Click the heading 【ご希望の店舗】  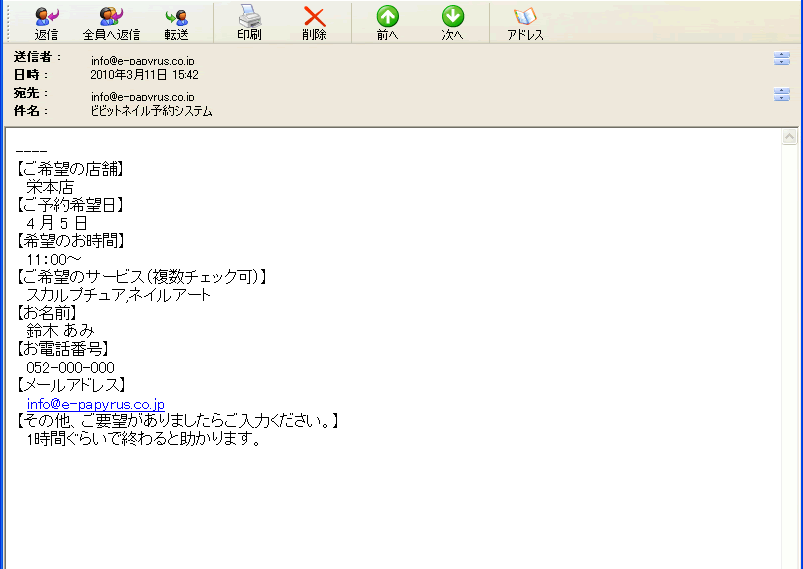pyautogui.click(x=70, y=169)
